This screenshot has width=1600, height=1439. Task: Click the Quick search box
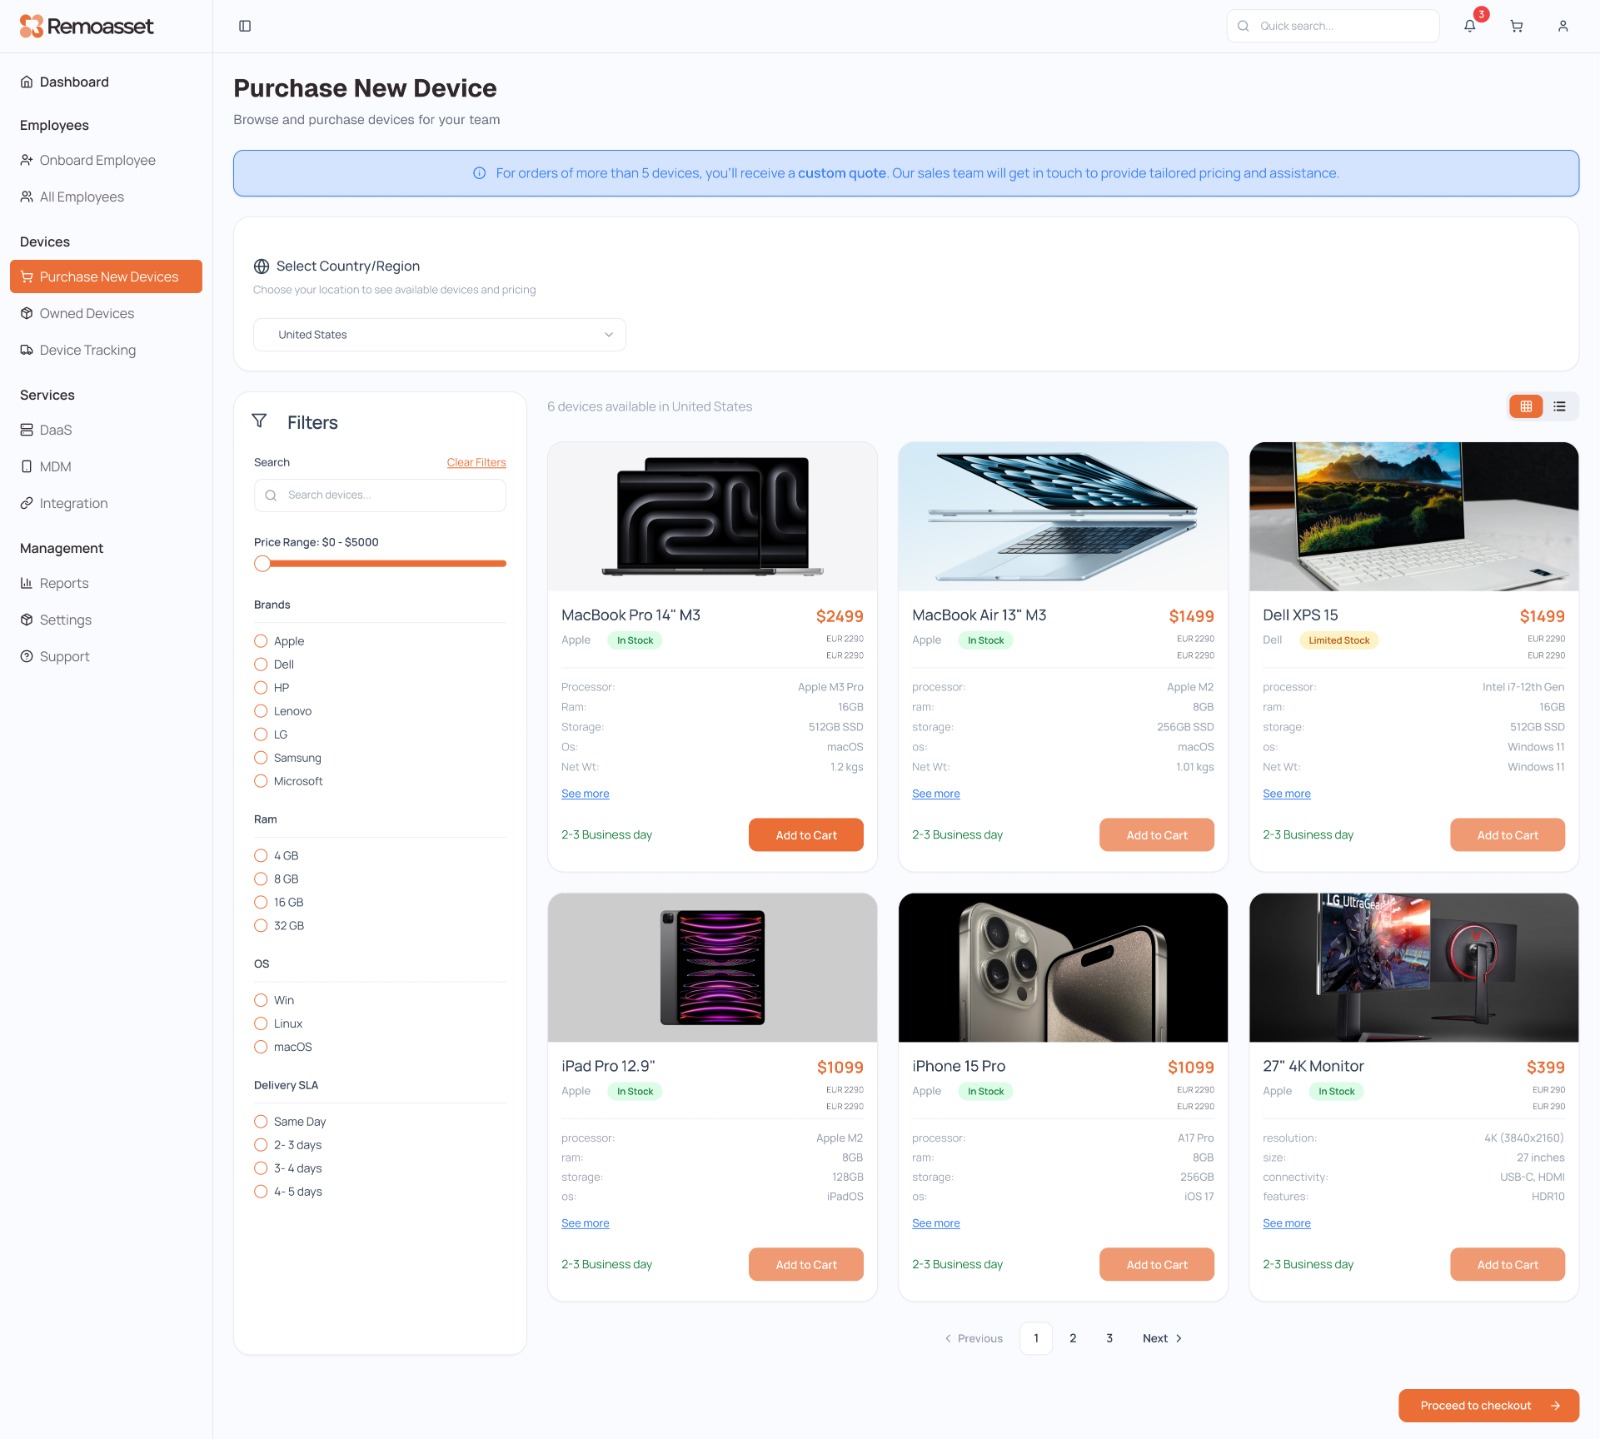[1333, 26]
